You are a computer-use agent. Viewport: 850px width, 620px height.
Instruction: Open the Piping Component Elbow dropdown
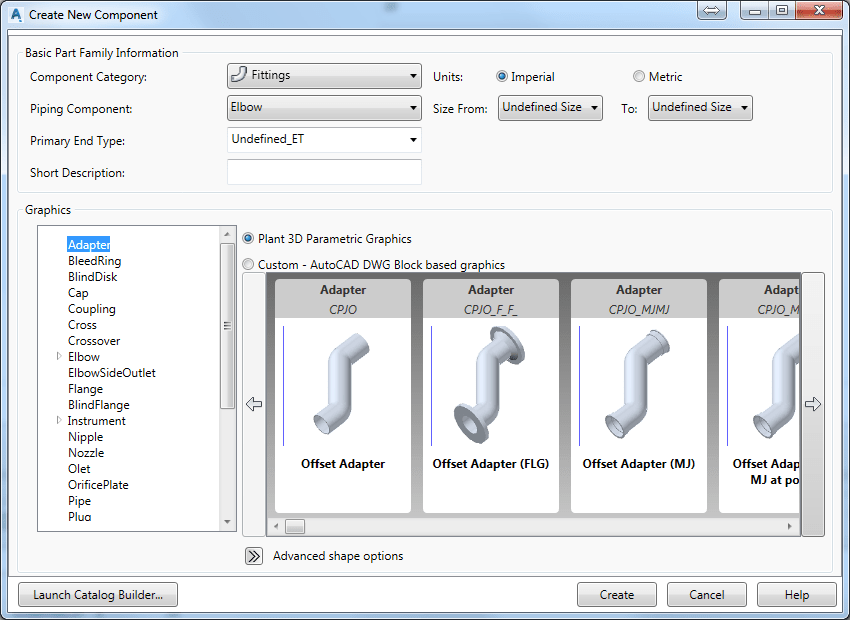[x=324, y=108]
